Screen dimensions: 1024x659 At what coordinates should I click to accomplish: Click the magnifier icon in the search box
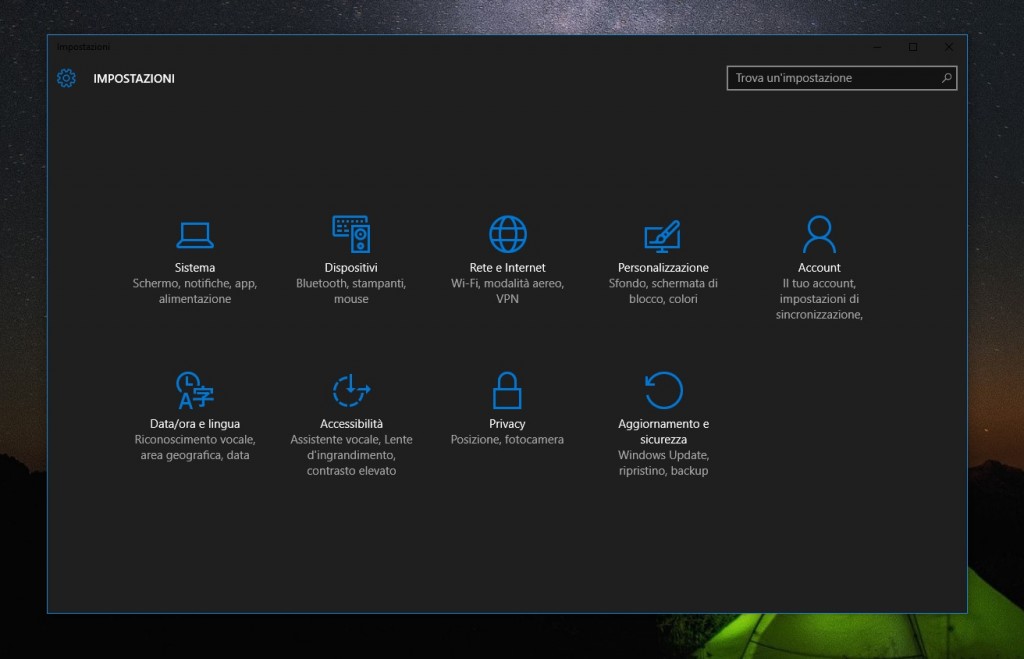946,78
